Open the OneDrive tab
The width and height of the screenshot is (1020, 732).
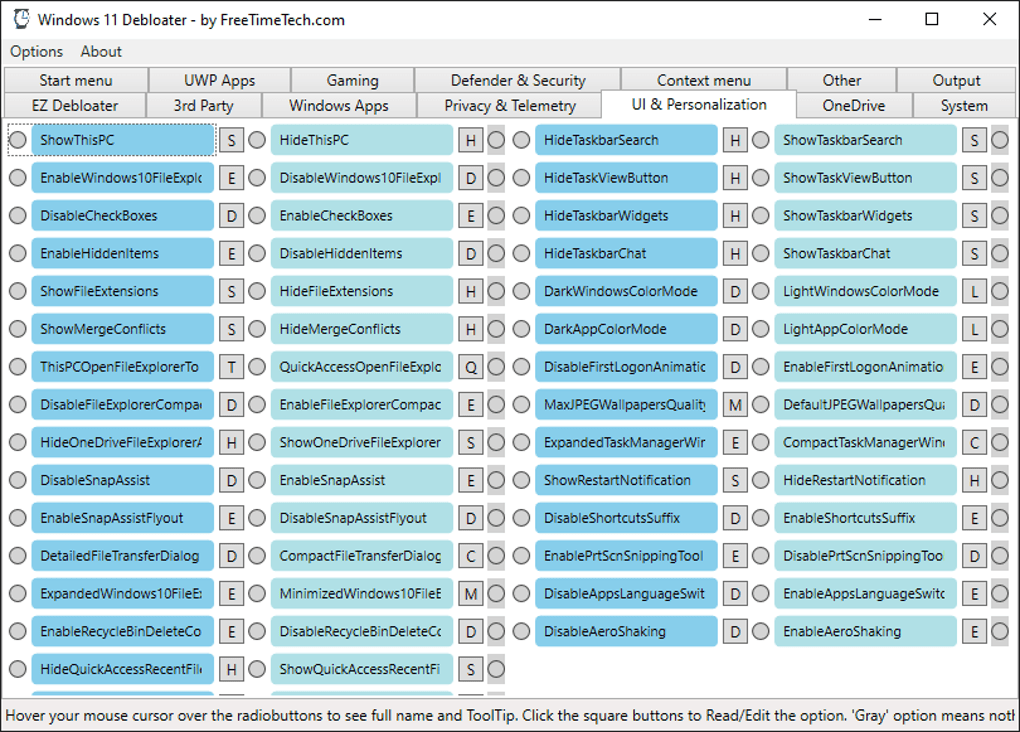[x=853, y=105]
